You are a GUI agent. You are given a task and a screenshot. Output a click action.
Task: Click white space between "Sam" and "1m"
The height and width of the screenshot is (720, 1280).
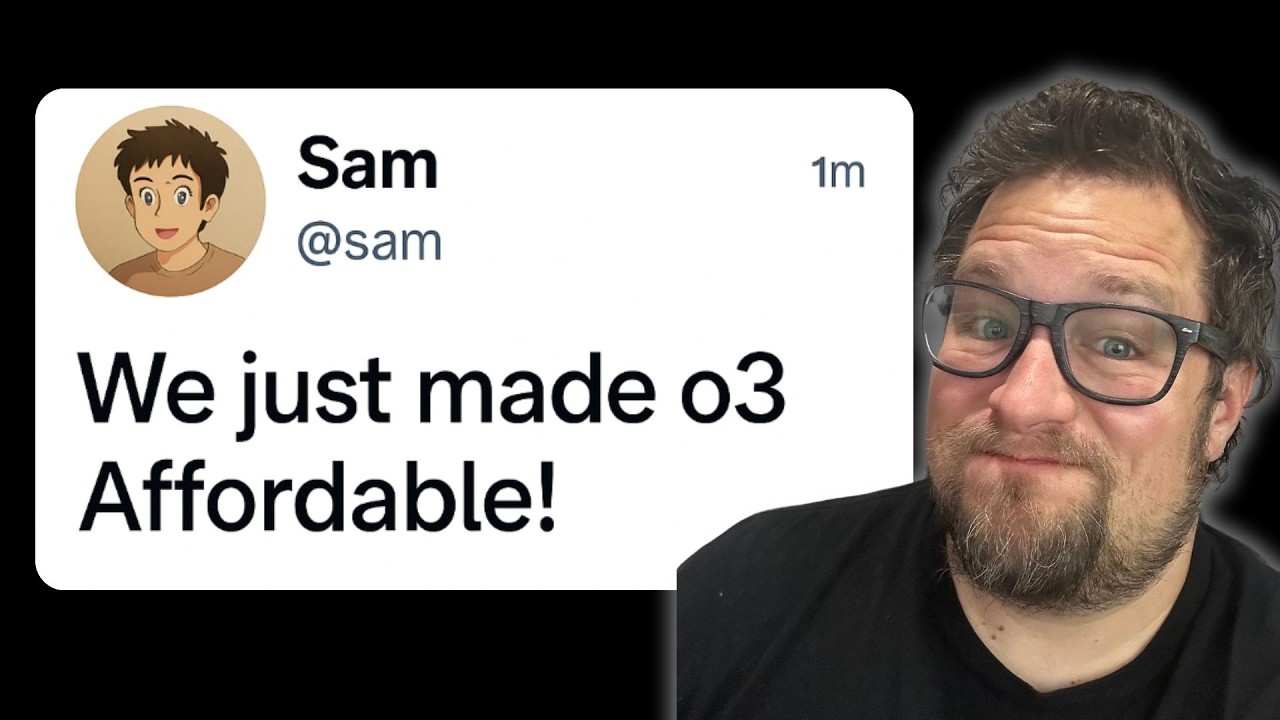coord(620,170)
